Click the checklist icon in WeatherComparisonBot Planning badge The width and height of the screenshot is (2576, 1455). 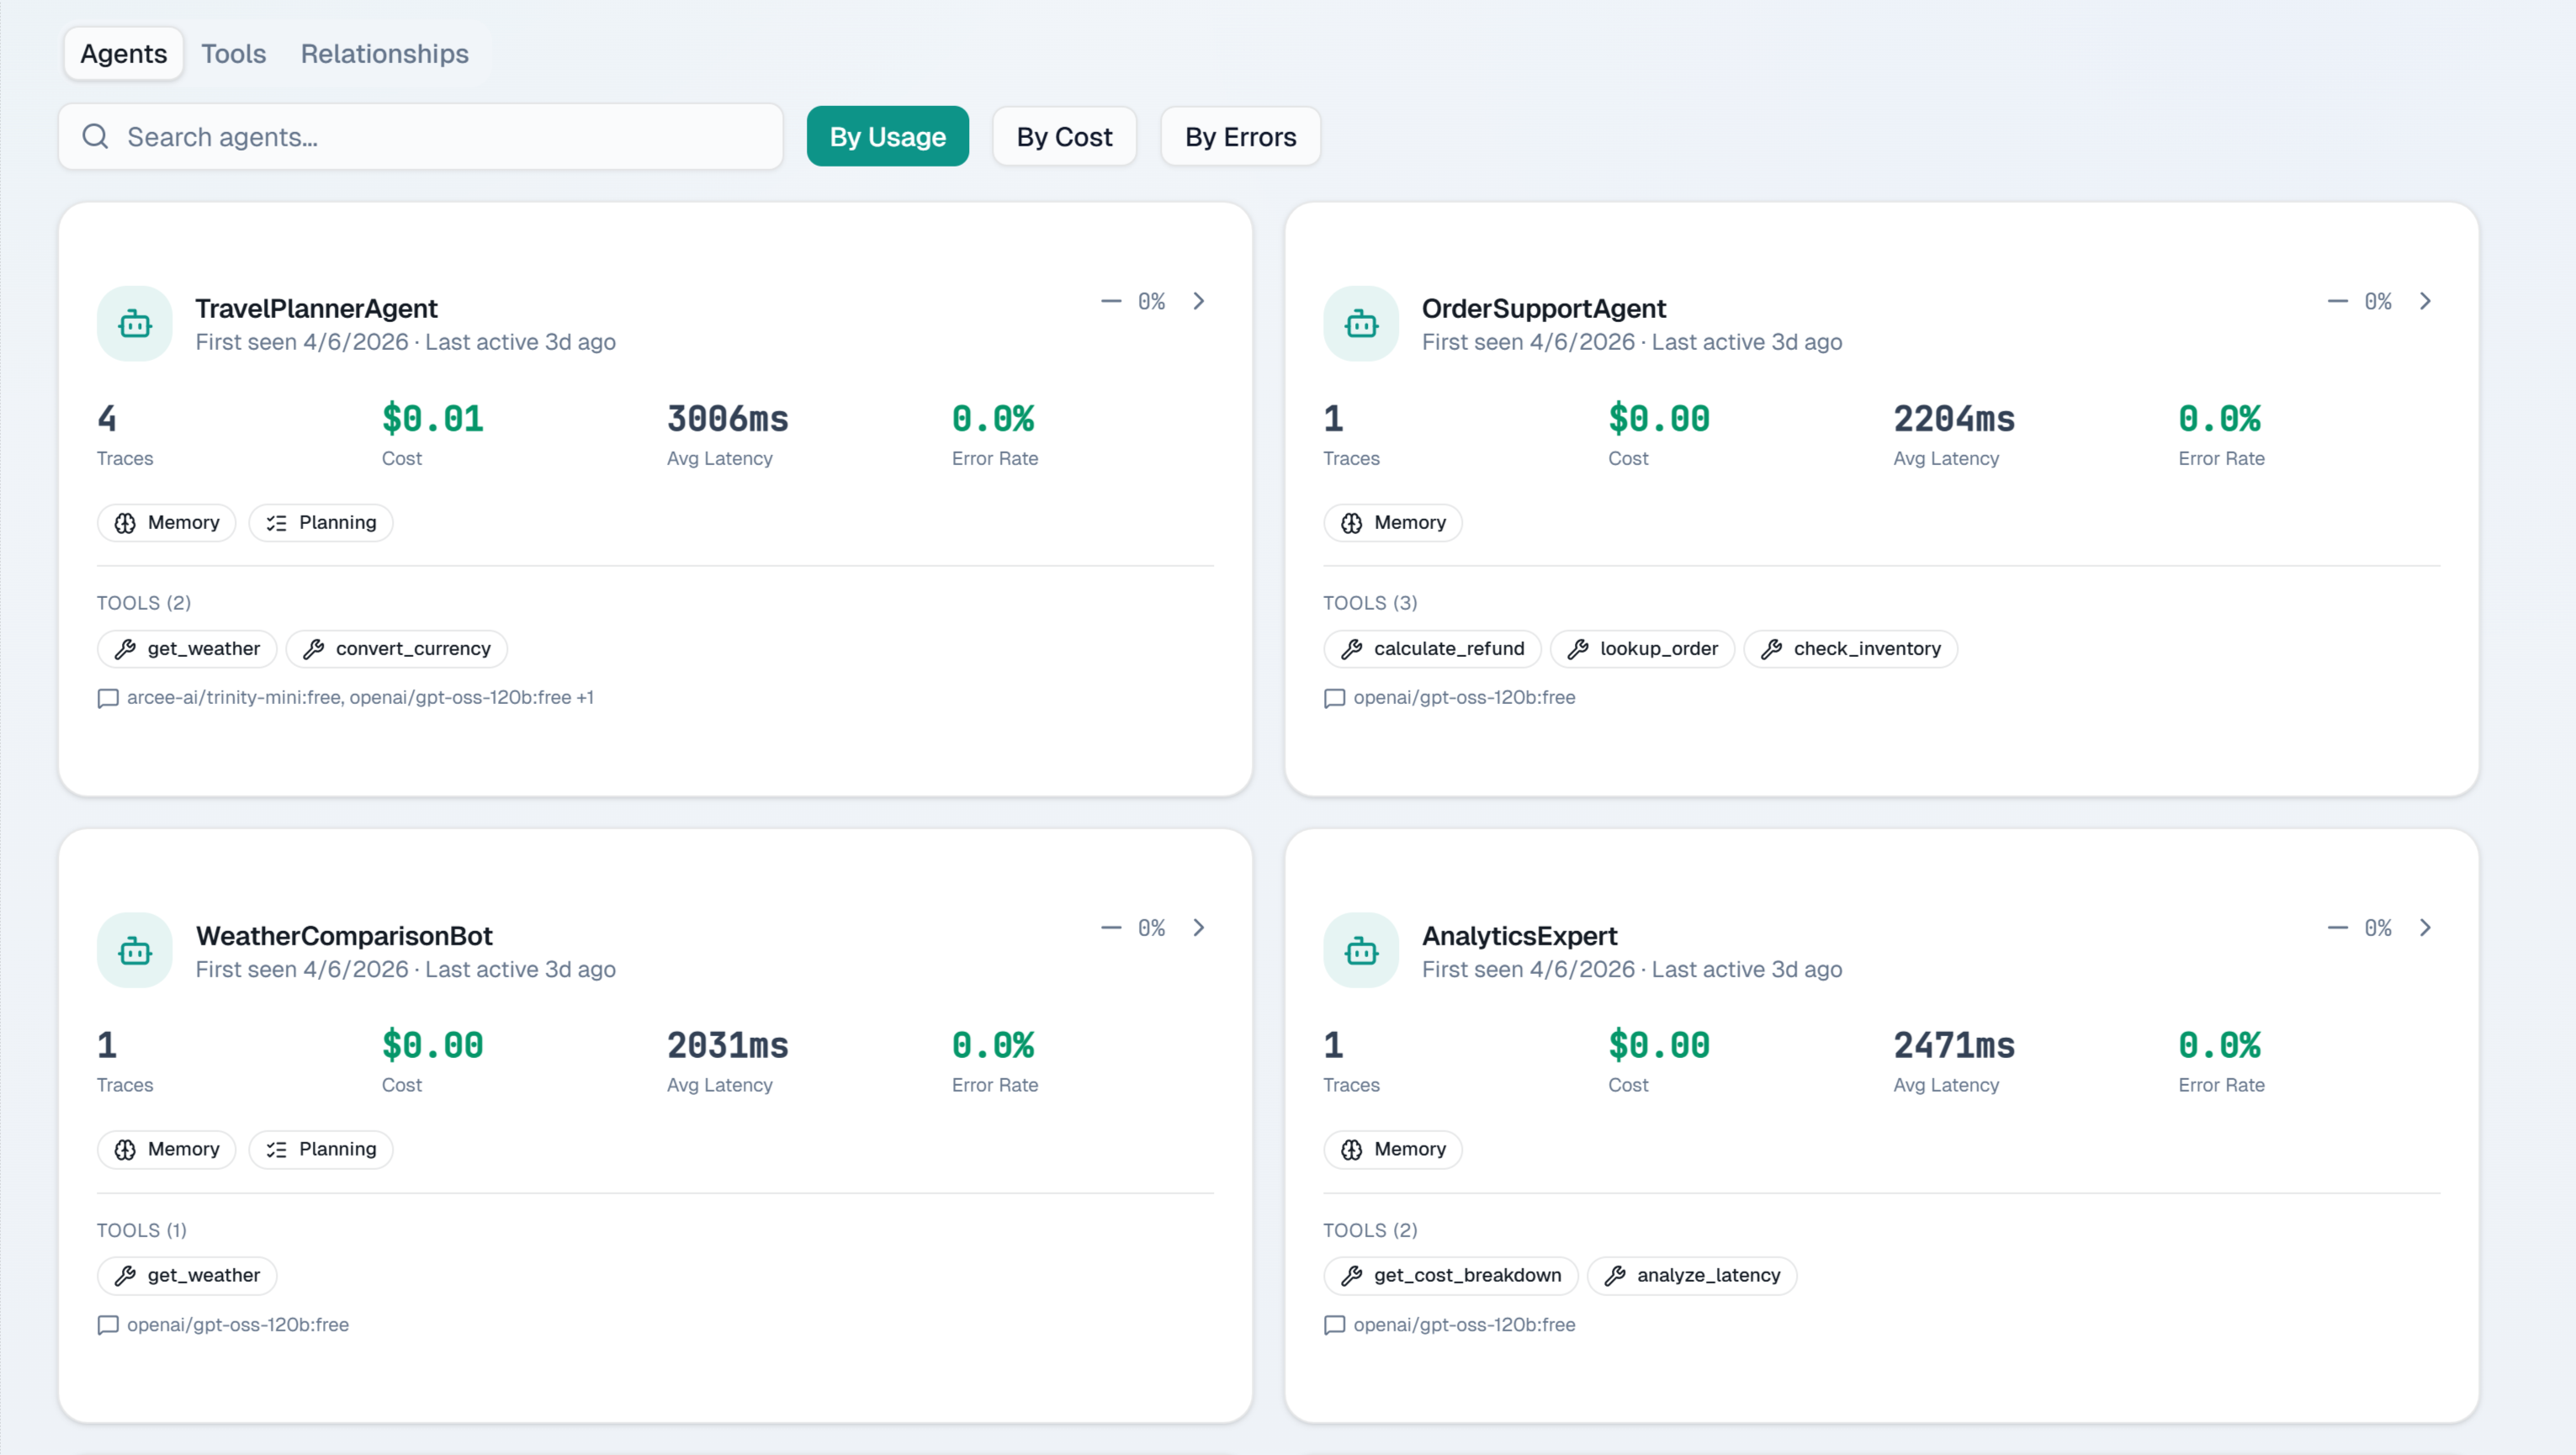point(277,1149)
